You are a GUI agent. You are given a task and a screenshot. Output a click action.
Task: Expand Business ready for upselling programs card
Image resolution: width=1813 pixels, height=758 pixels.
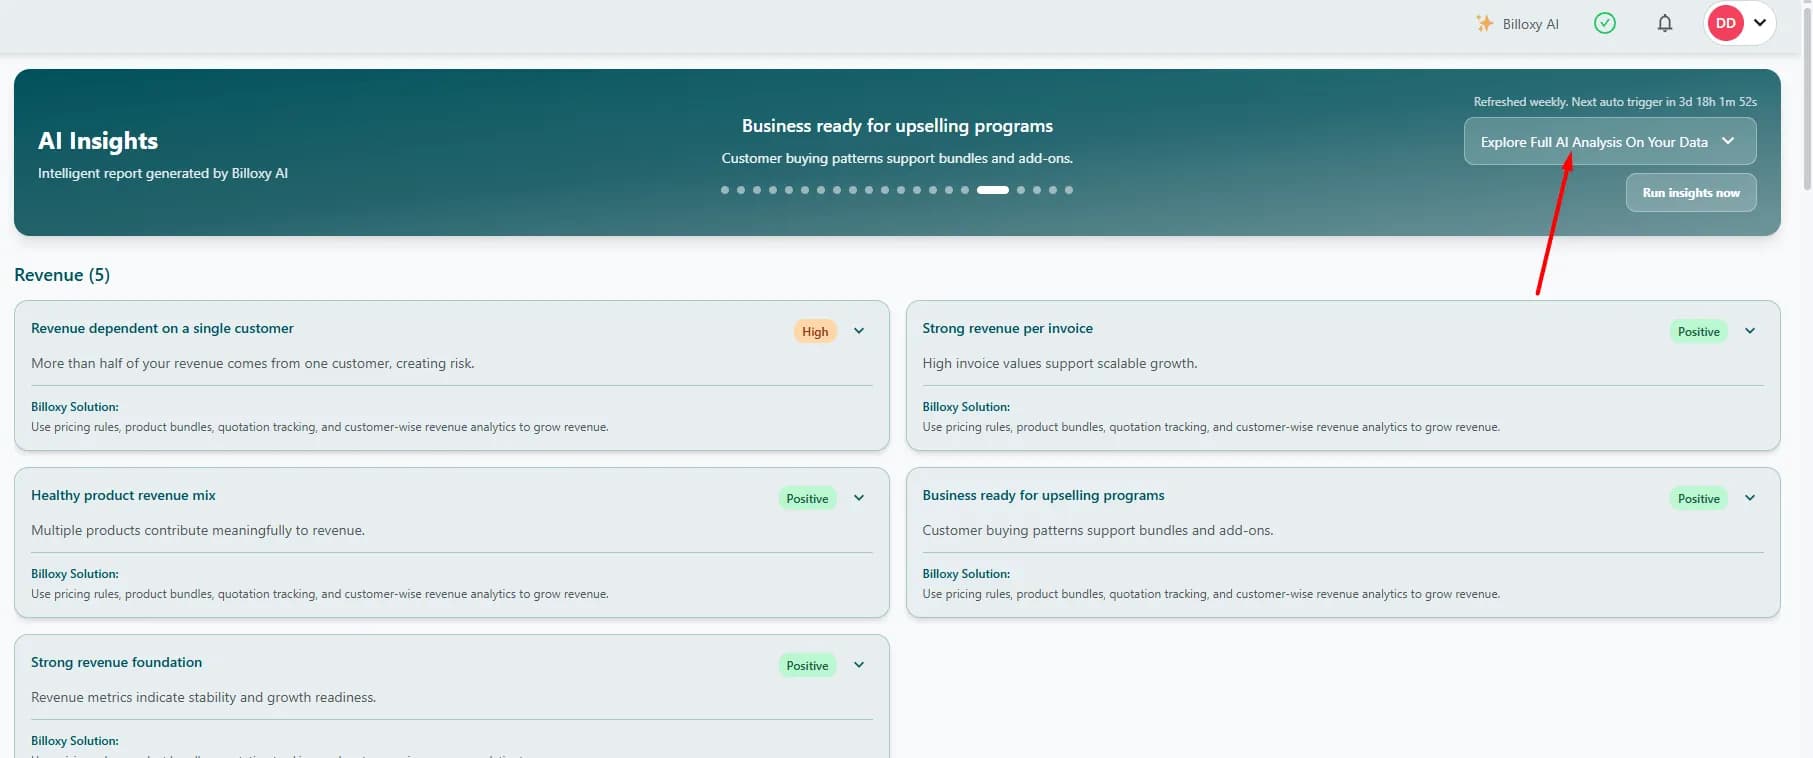1750,498
